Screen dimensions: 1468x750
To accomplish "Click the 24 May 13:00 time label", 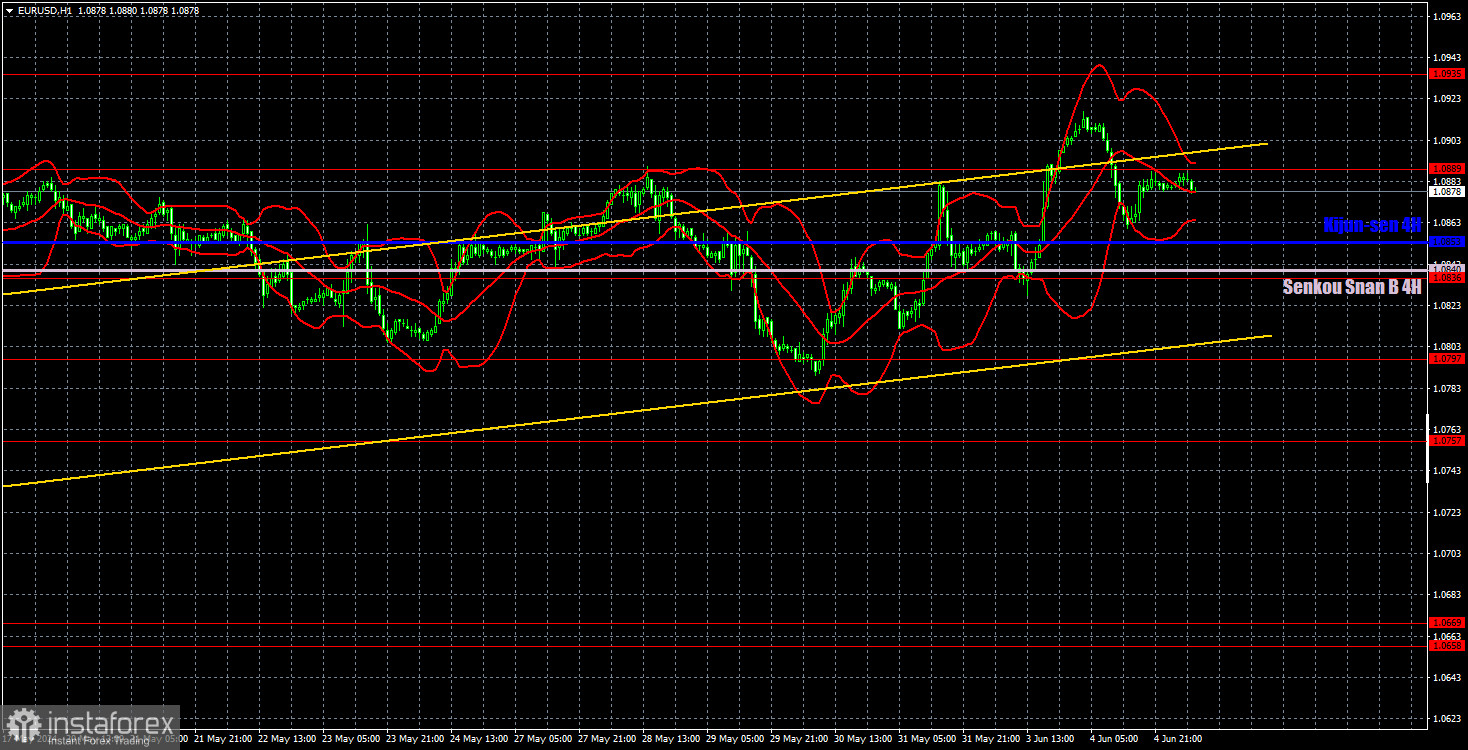I will tap(478, 739).
